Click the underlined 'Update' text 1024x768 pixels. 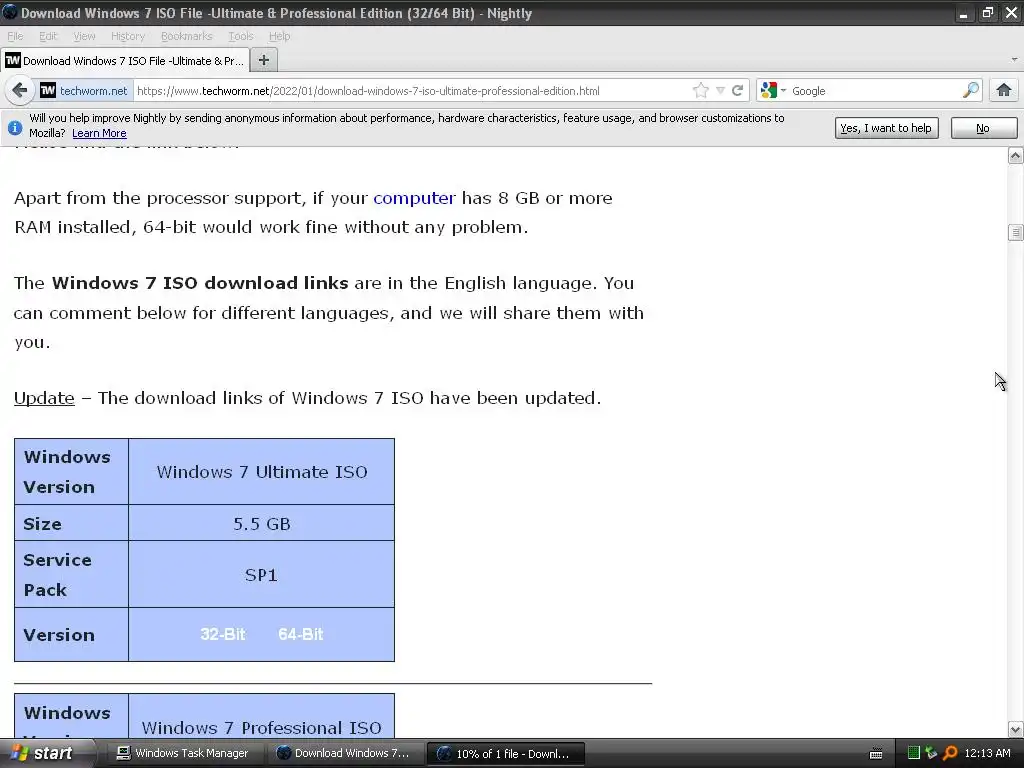coord(44,398)
